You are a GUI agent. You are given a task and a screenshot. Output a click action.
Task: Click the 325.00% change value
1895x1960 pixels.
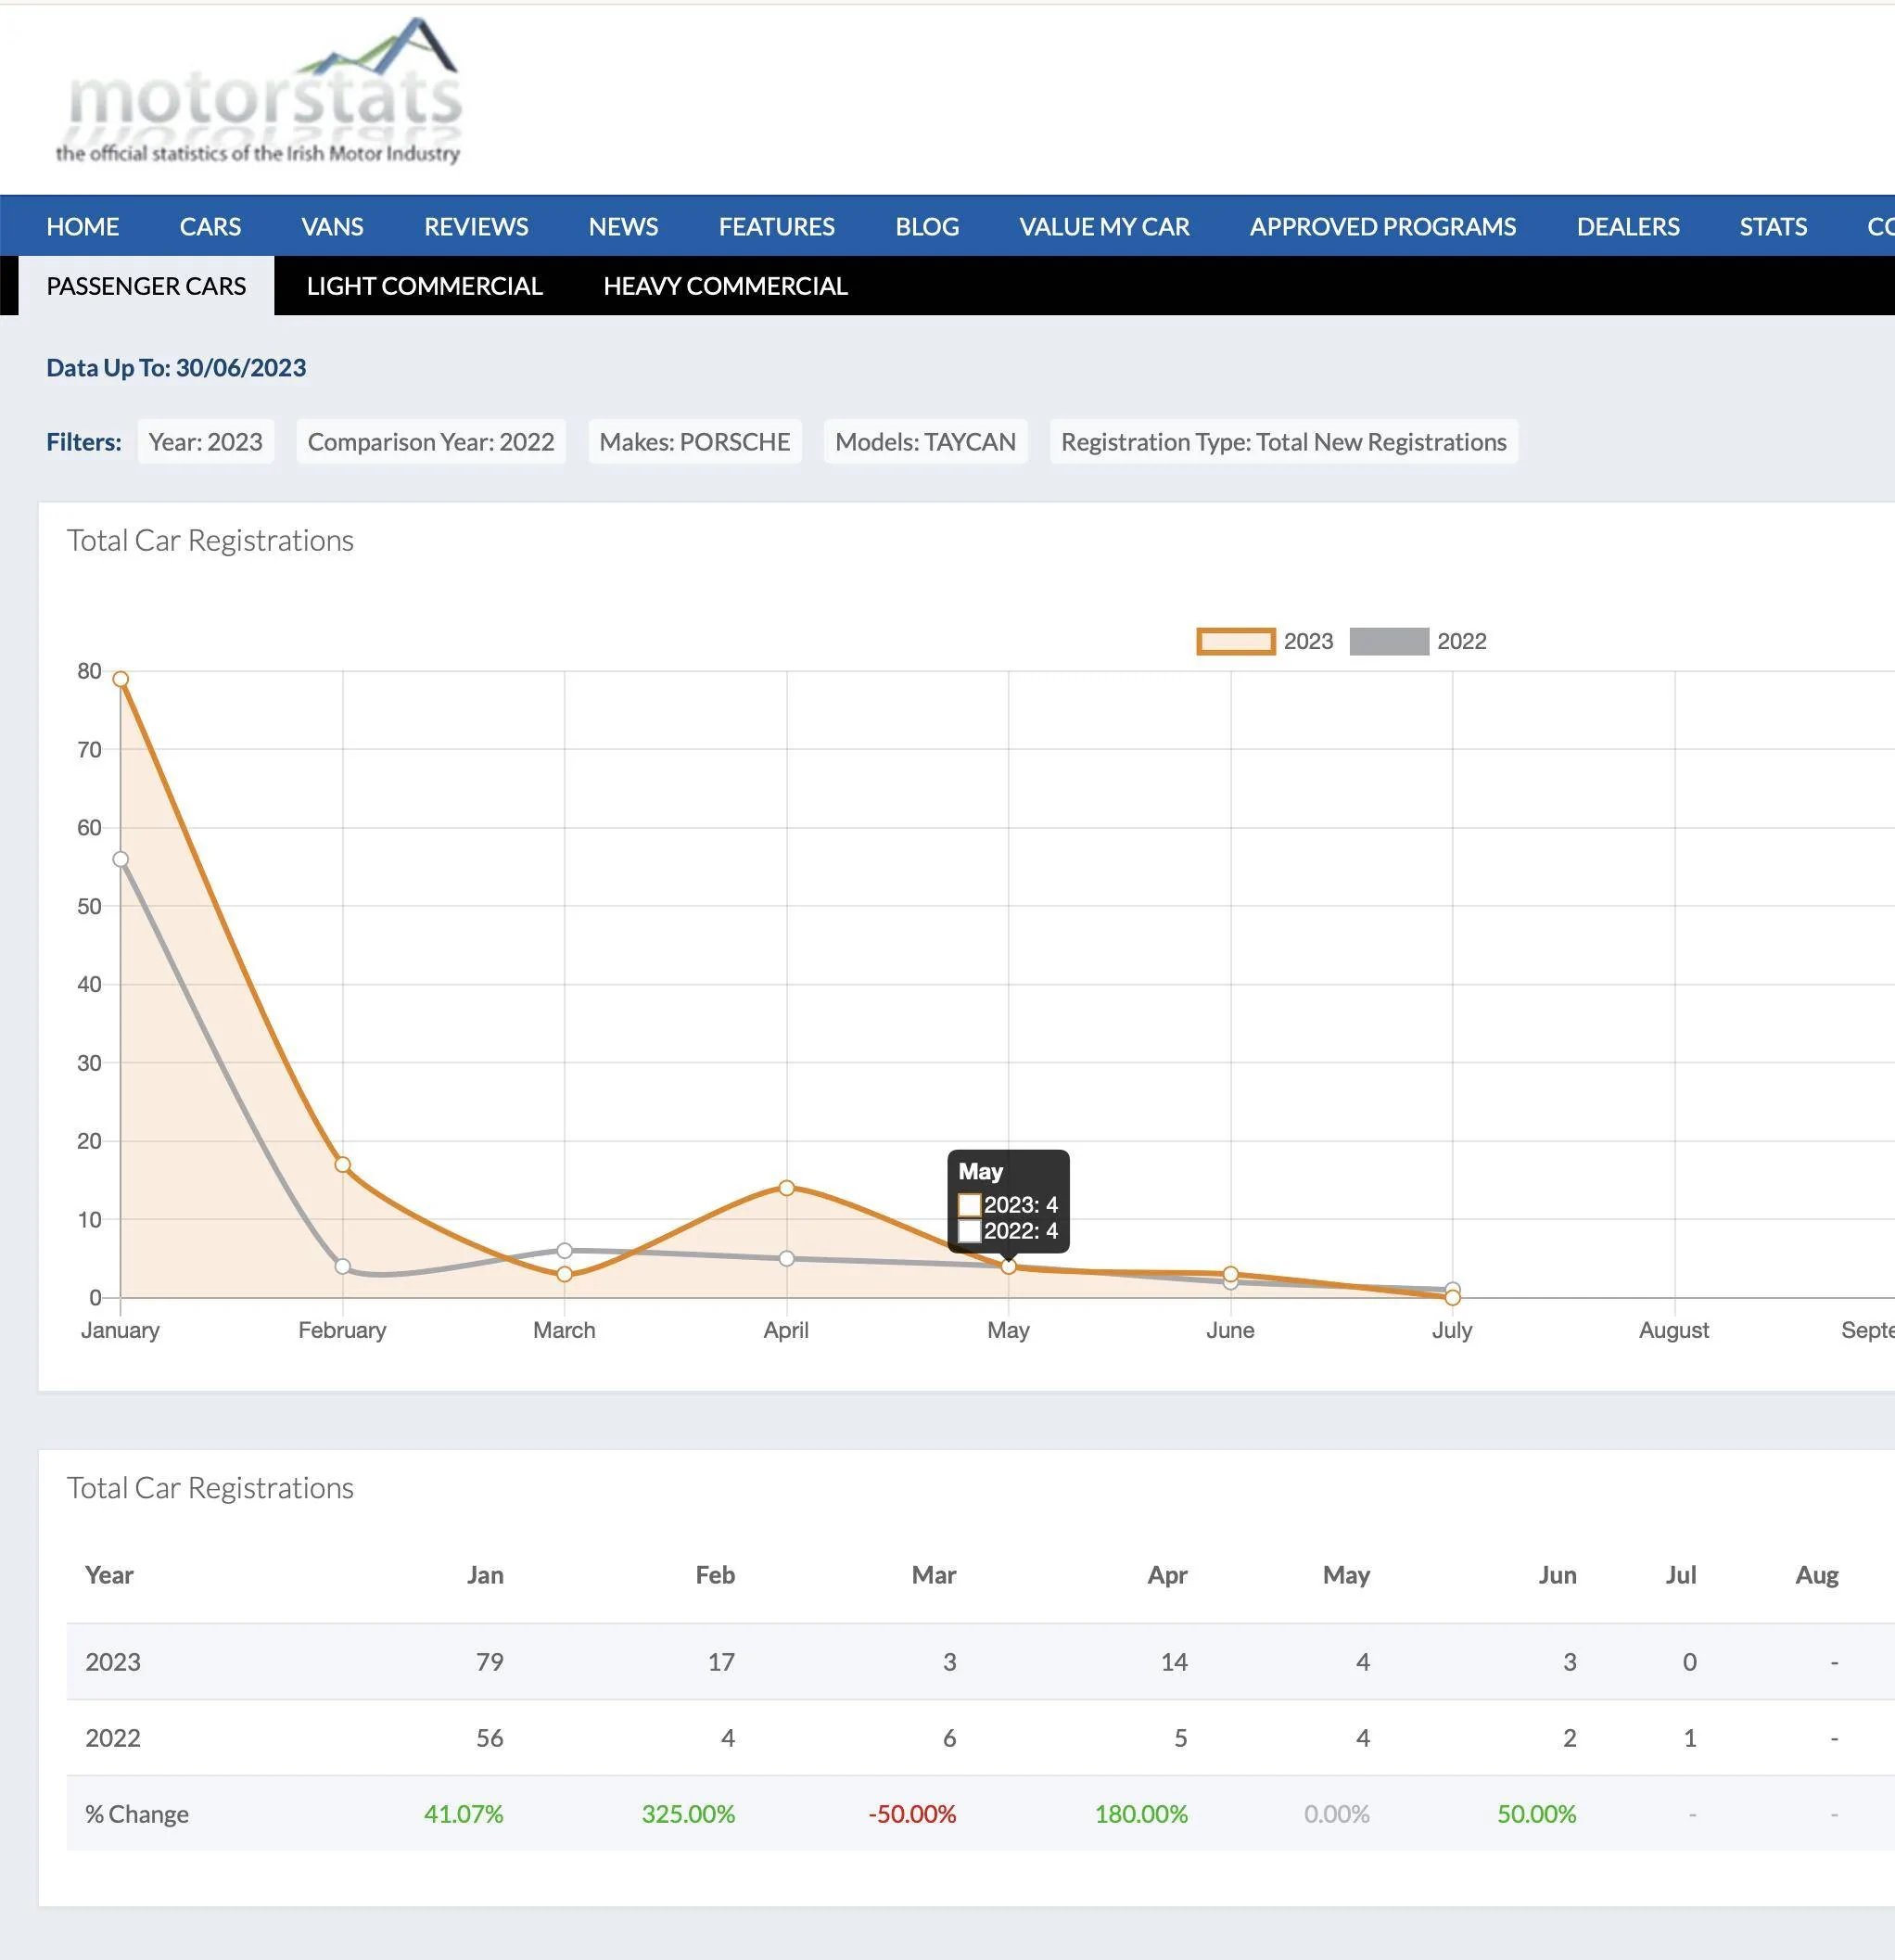(688, 1814)
